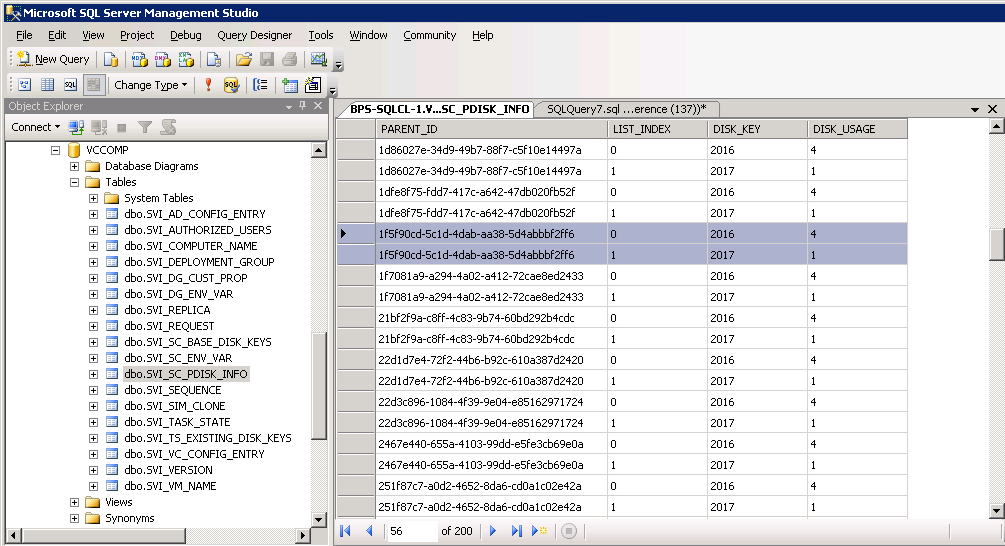Click the Add Table icon

click(290, 85)
